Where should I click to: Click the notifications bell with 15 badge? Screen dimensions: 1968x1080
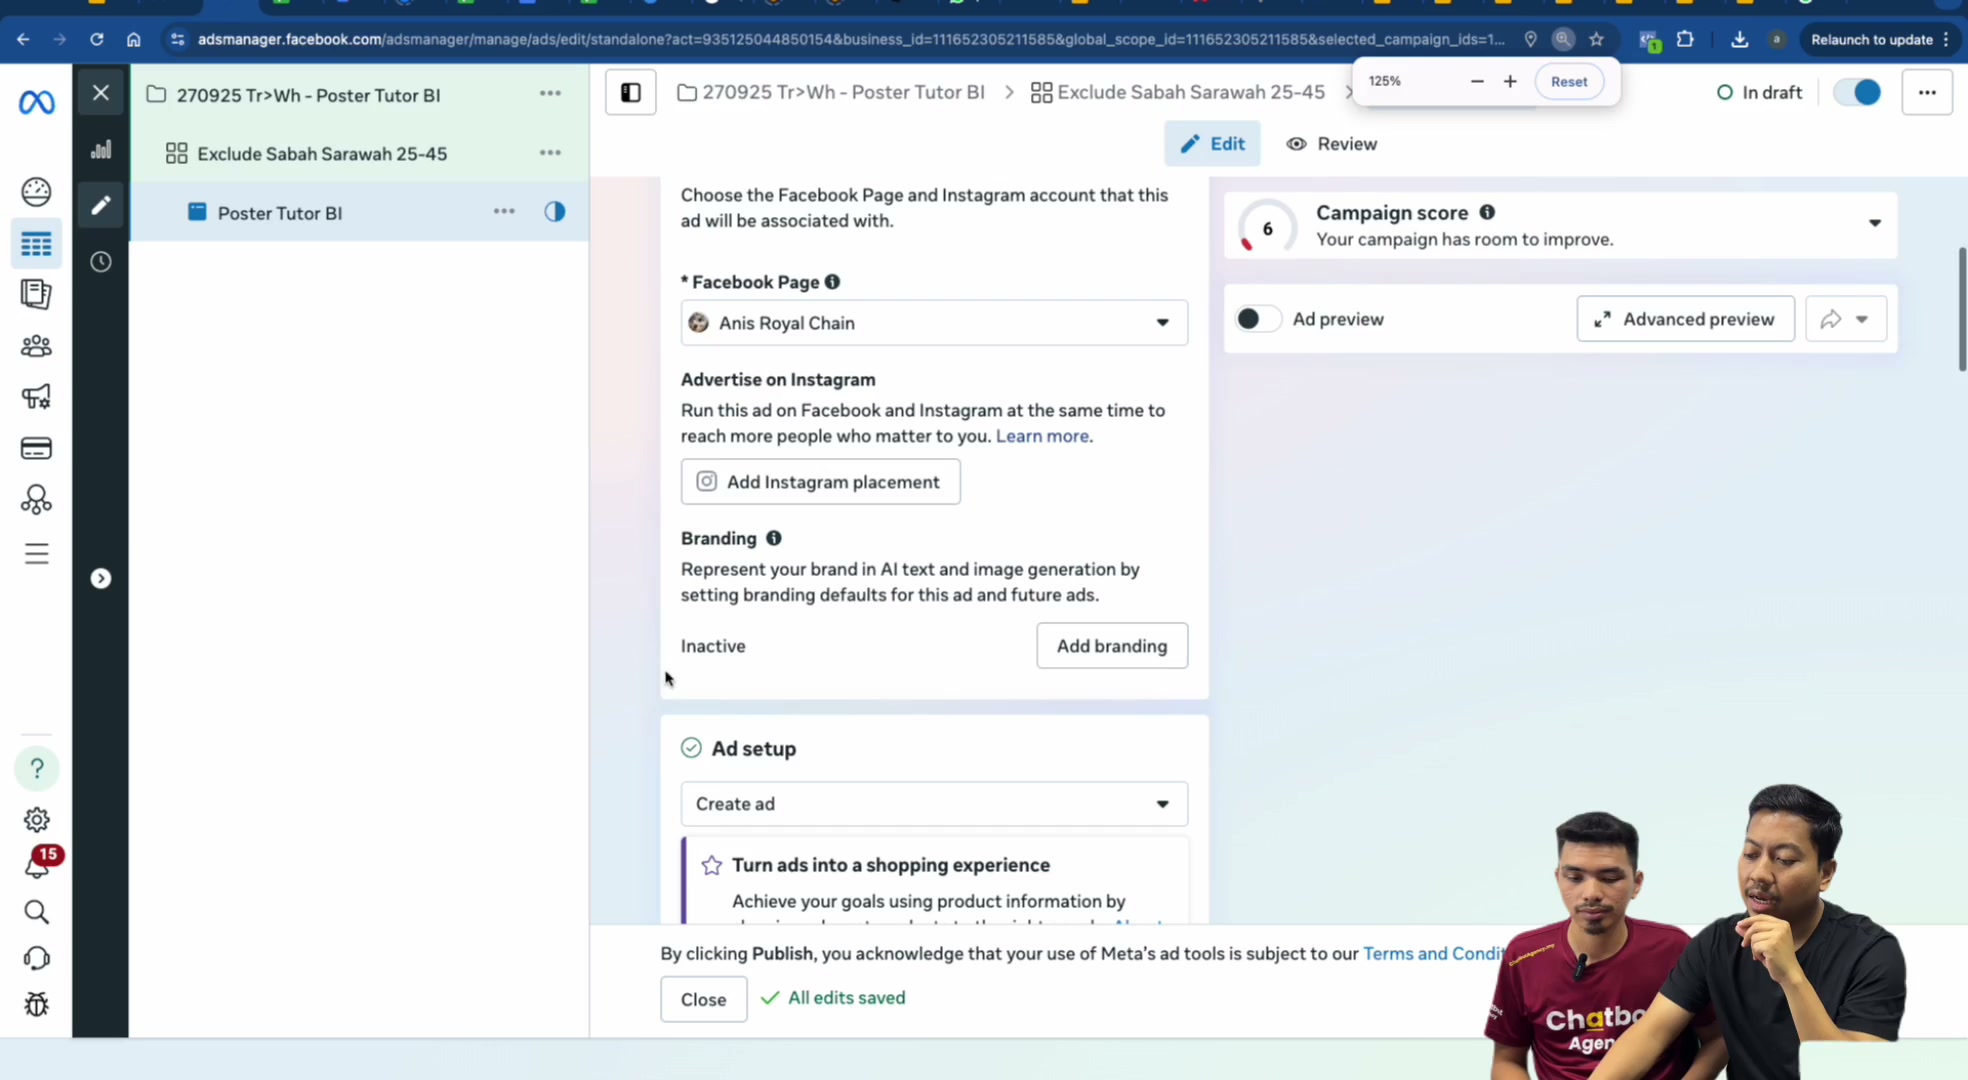(38, 864)
